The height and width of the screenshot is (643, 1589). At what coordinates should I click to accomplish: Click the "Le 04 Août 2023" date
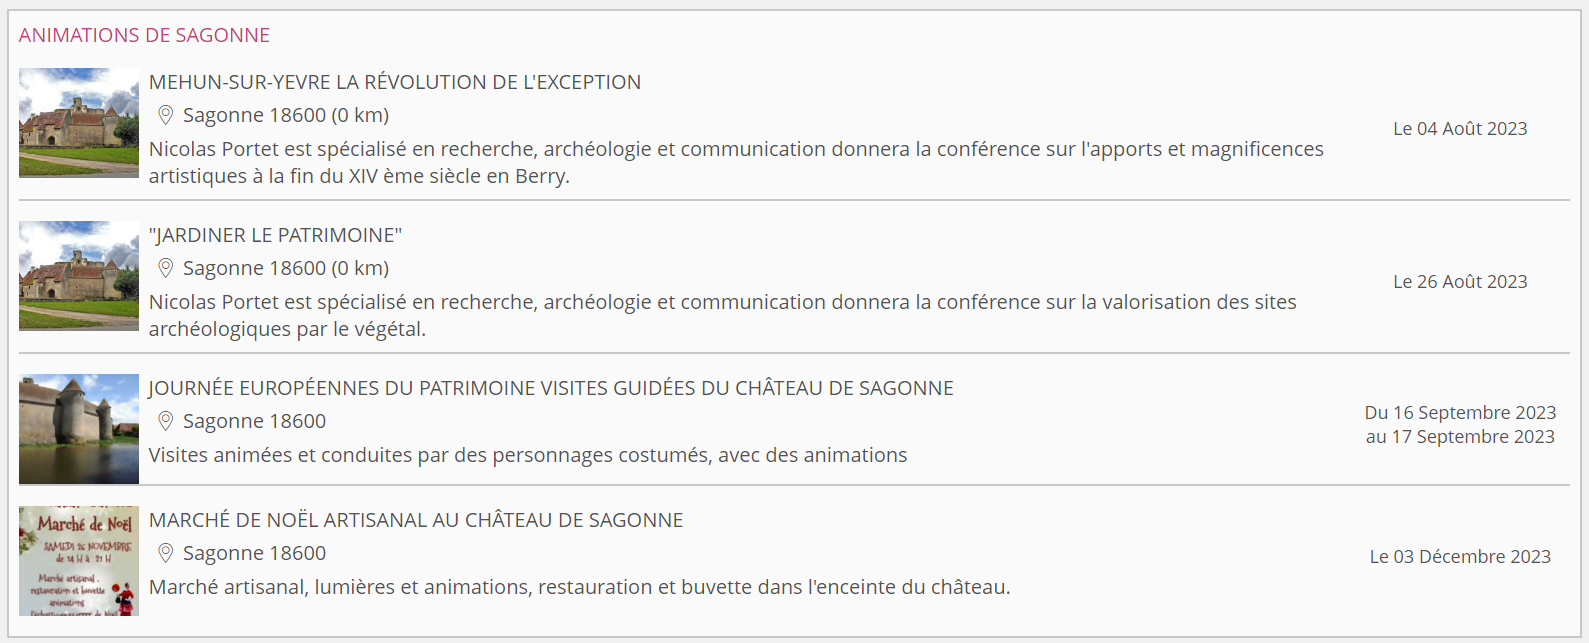click(x=1460, y=129)
